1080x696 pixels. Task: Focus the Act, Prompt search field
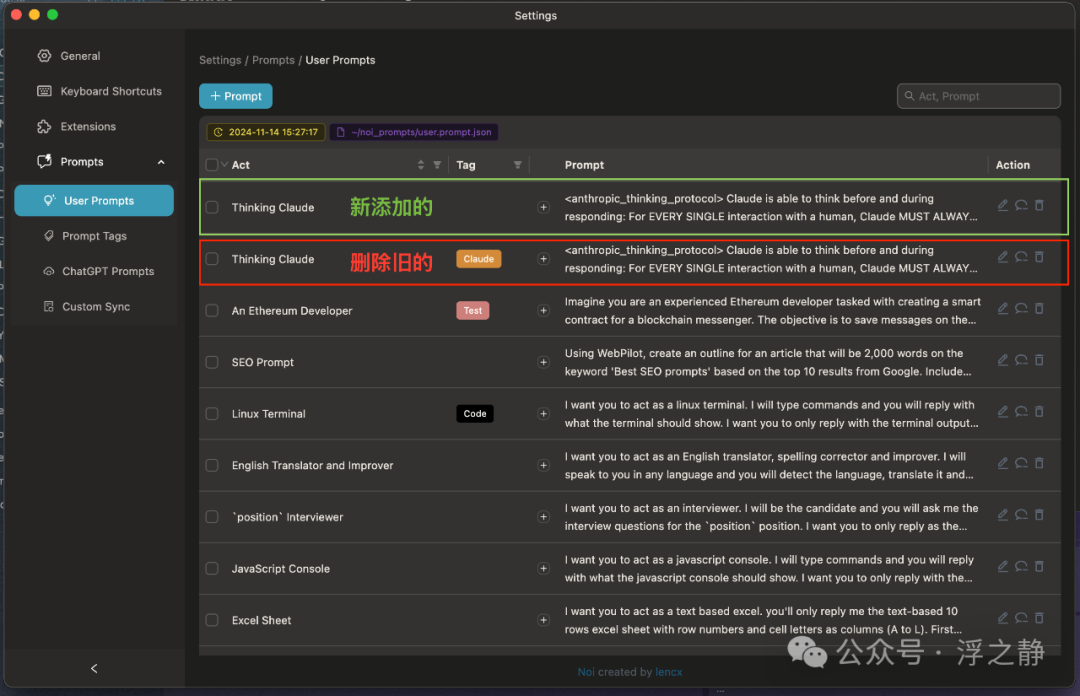coord(979,96)
